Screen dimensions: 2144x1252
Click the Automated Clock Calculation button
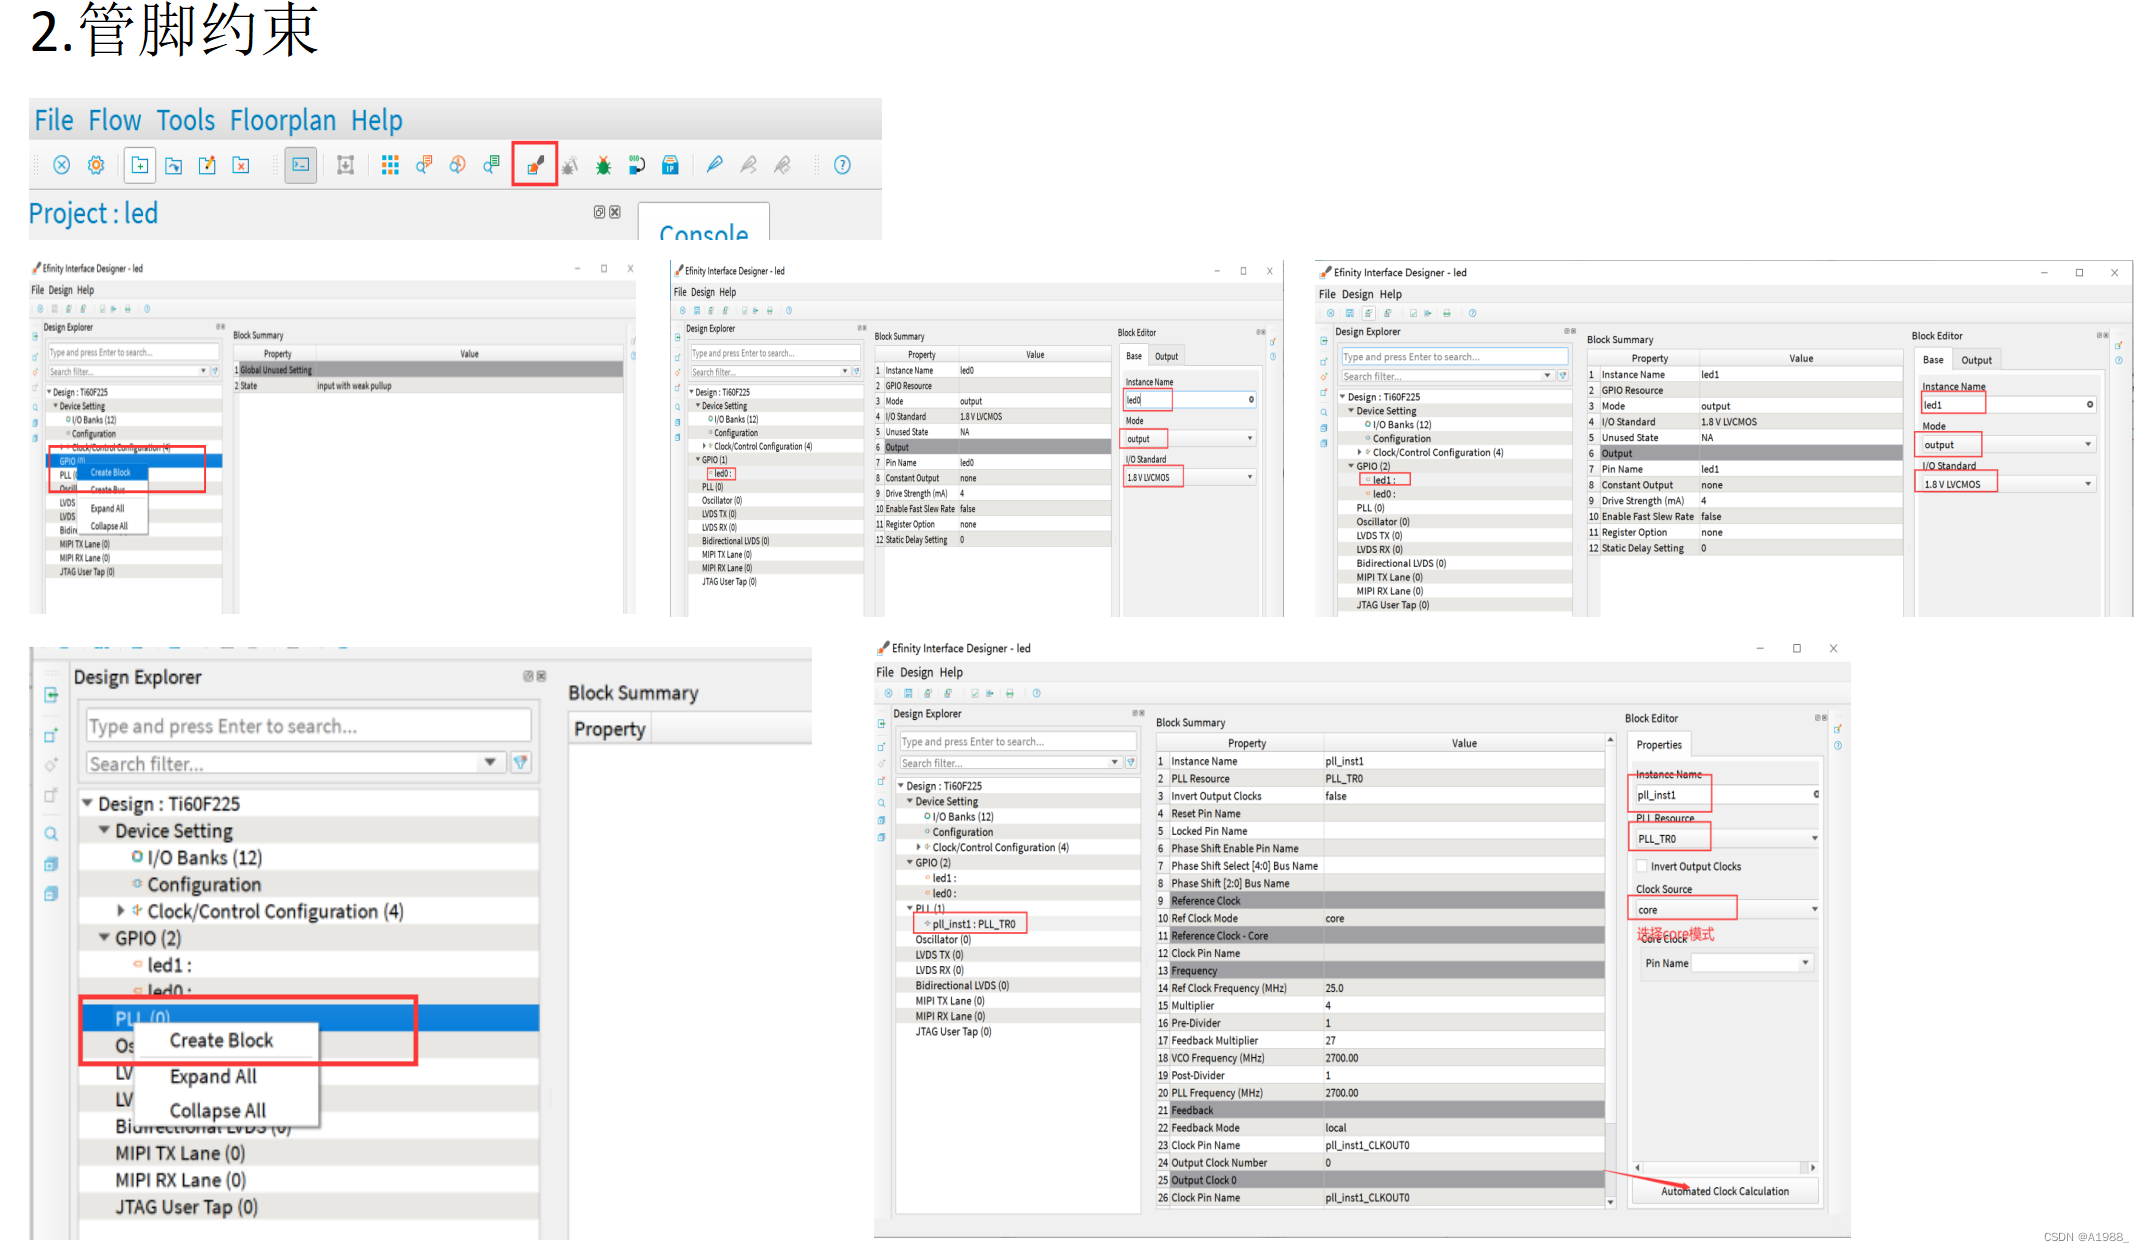click(1724, 1191)
